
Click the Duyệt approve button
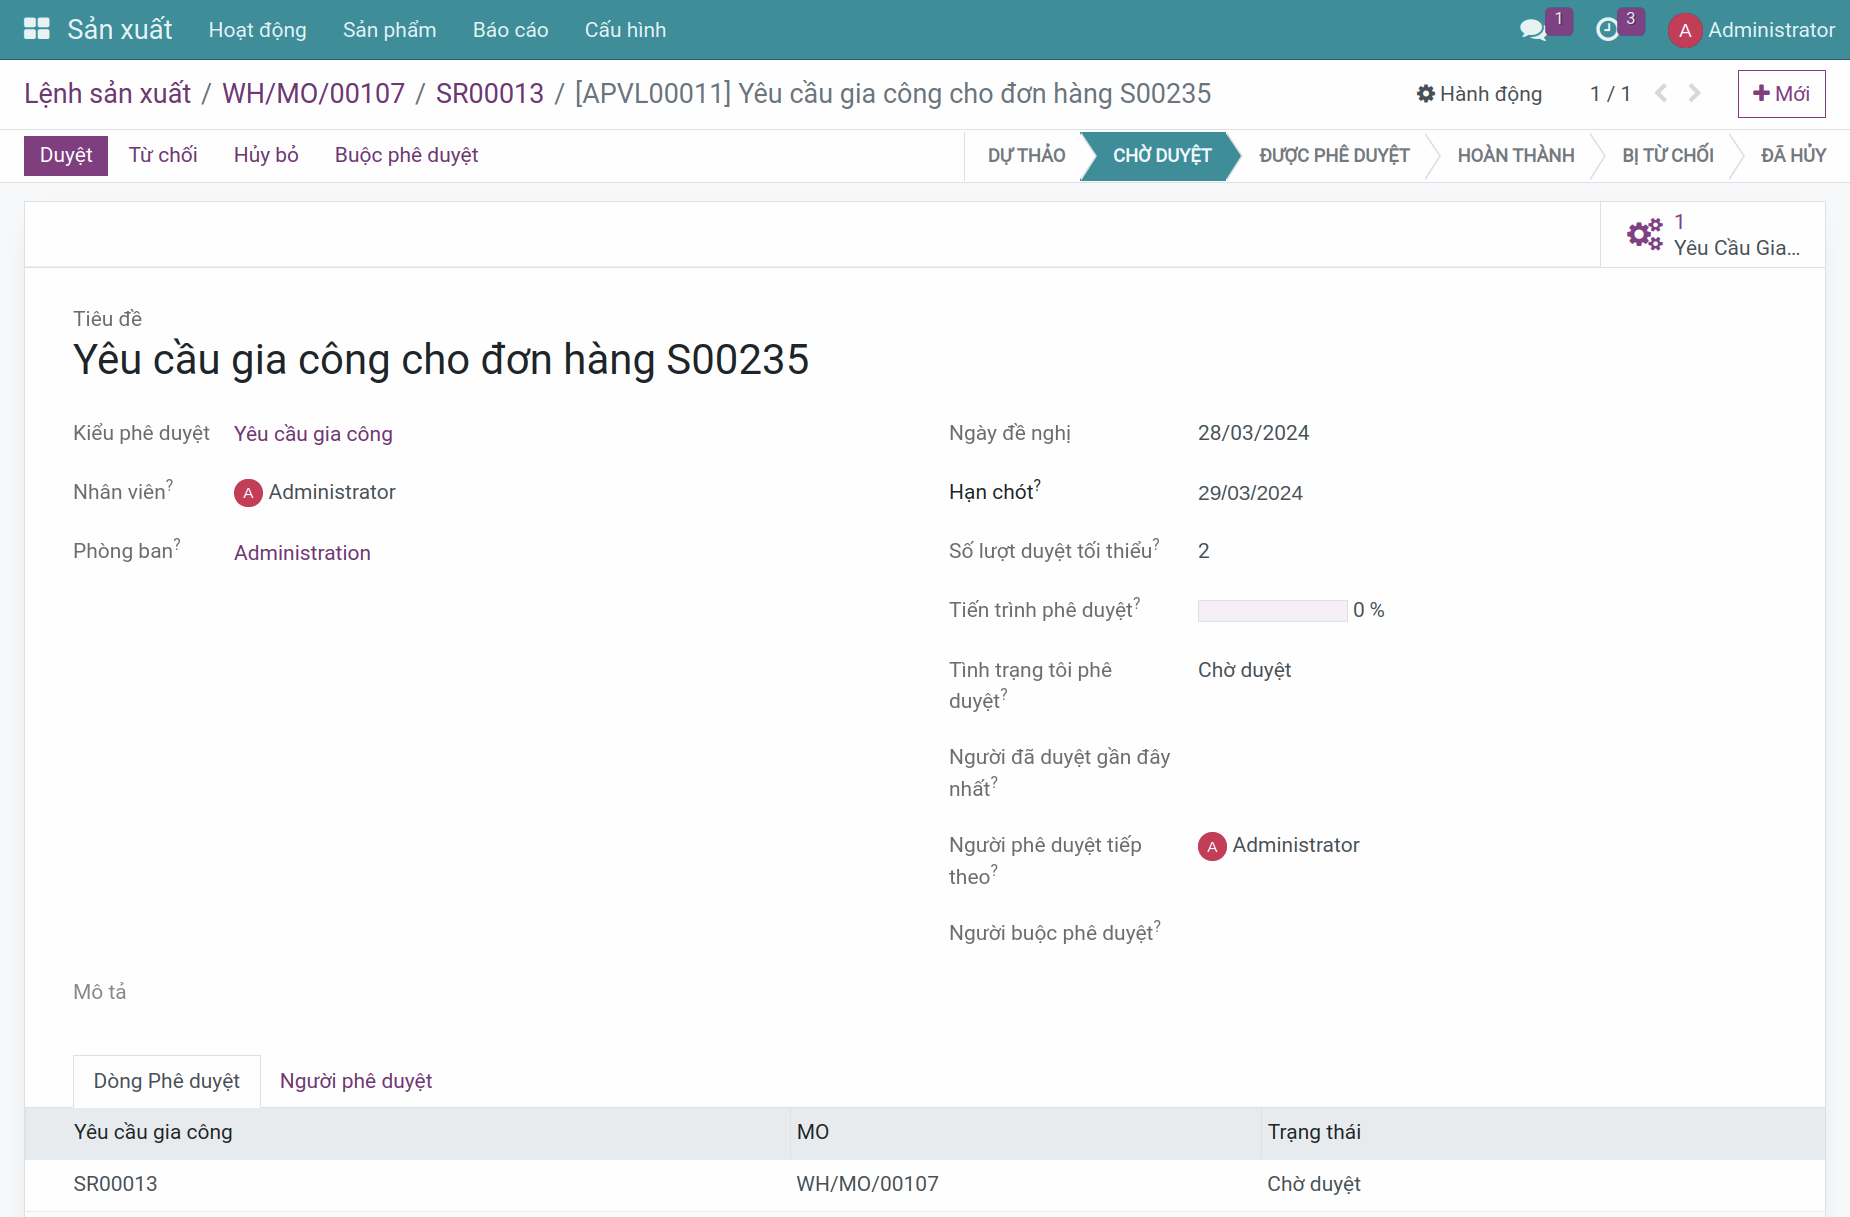click(x=66, y=155)
